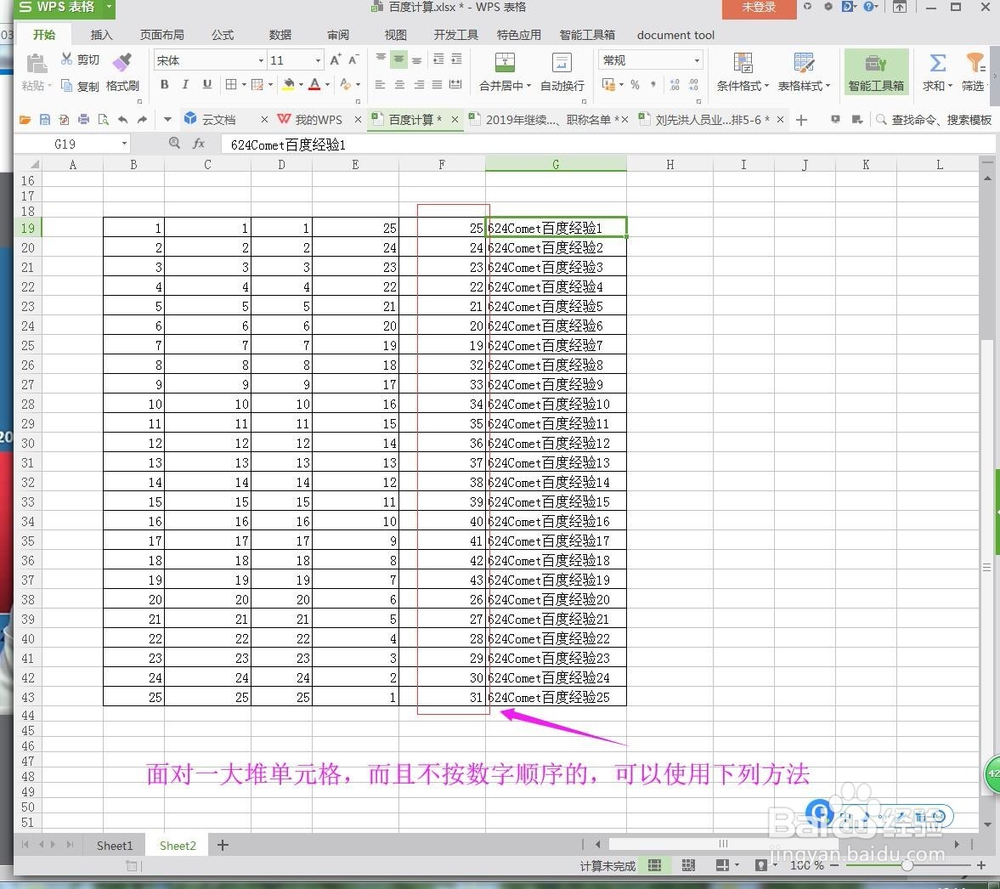The height and width of the screenshot is (889, 1000).
Task: Click the search commands box 查找命令
Action: 934,119
